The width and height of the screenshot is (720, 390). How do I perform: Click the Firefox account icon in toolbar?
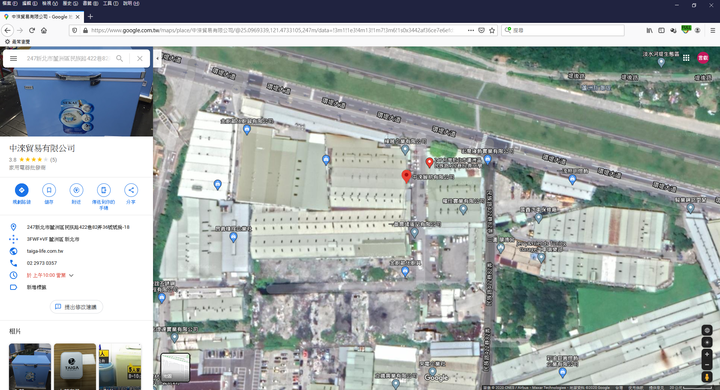(x=697, y=30)
